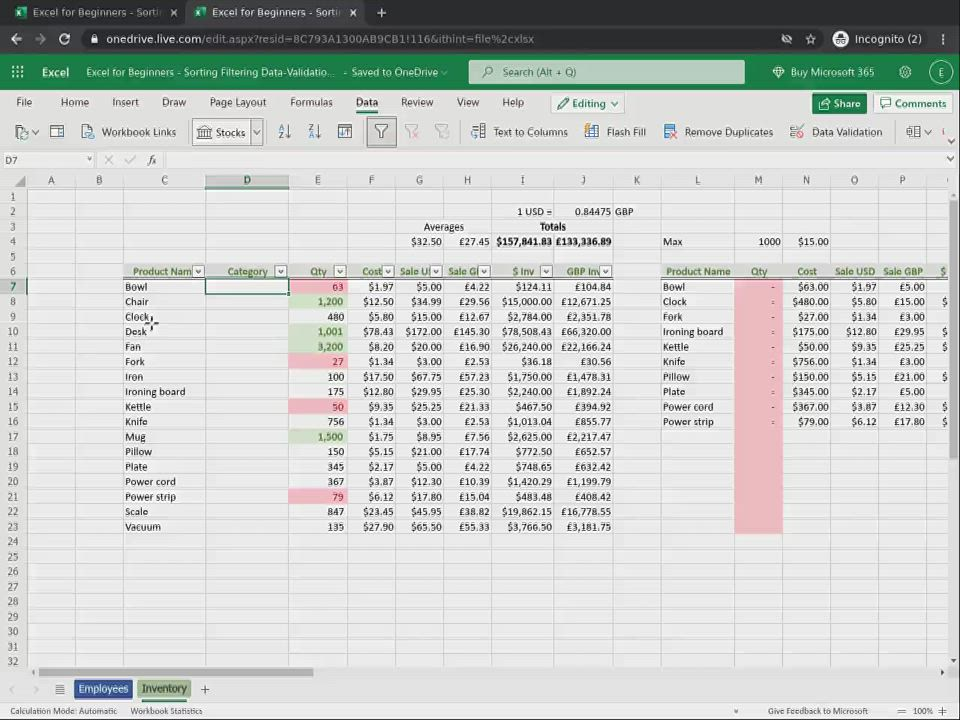Viewport: 960px width, 720px height.
Task: Open the Product Name filter dropdown
Action: tap(198, 271)
